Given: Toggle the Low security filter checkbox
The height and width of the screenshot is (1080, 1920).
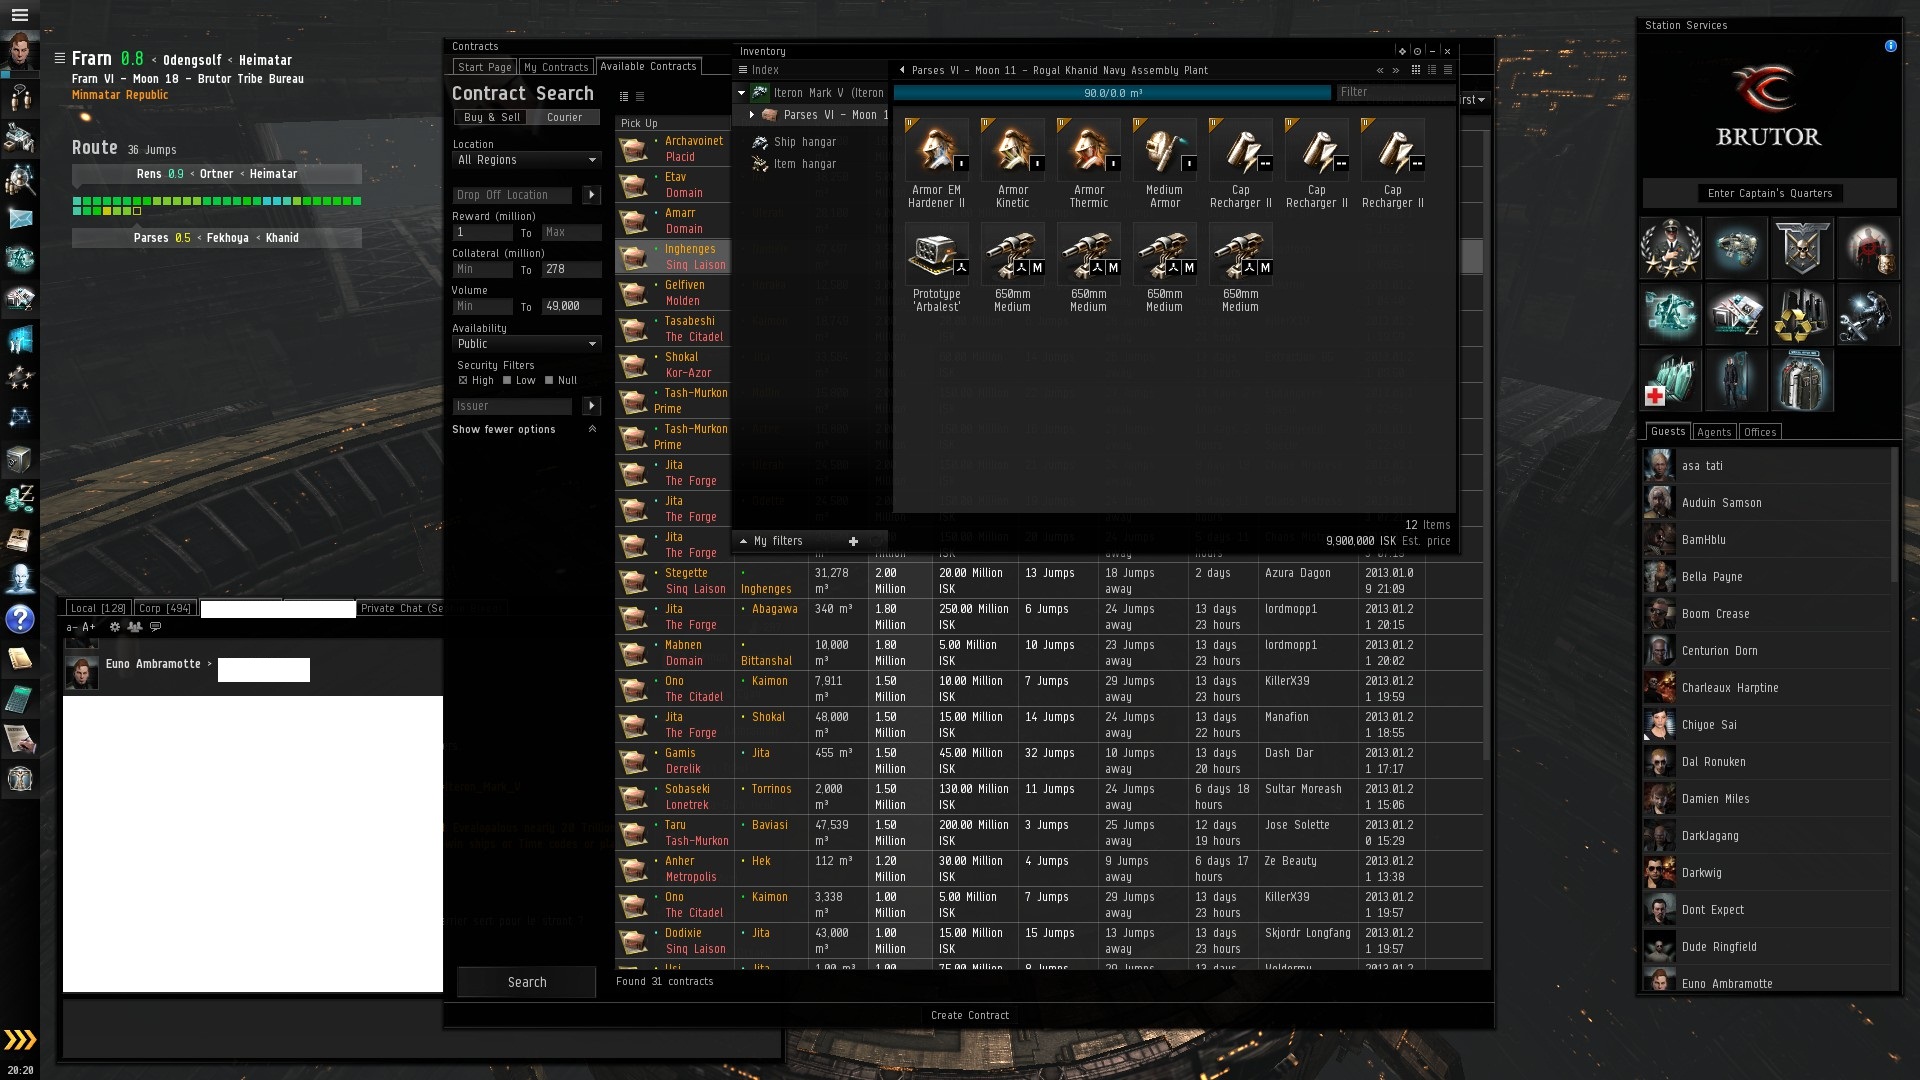Looking at the screenshot, I should click(x=507, y=380).
